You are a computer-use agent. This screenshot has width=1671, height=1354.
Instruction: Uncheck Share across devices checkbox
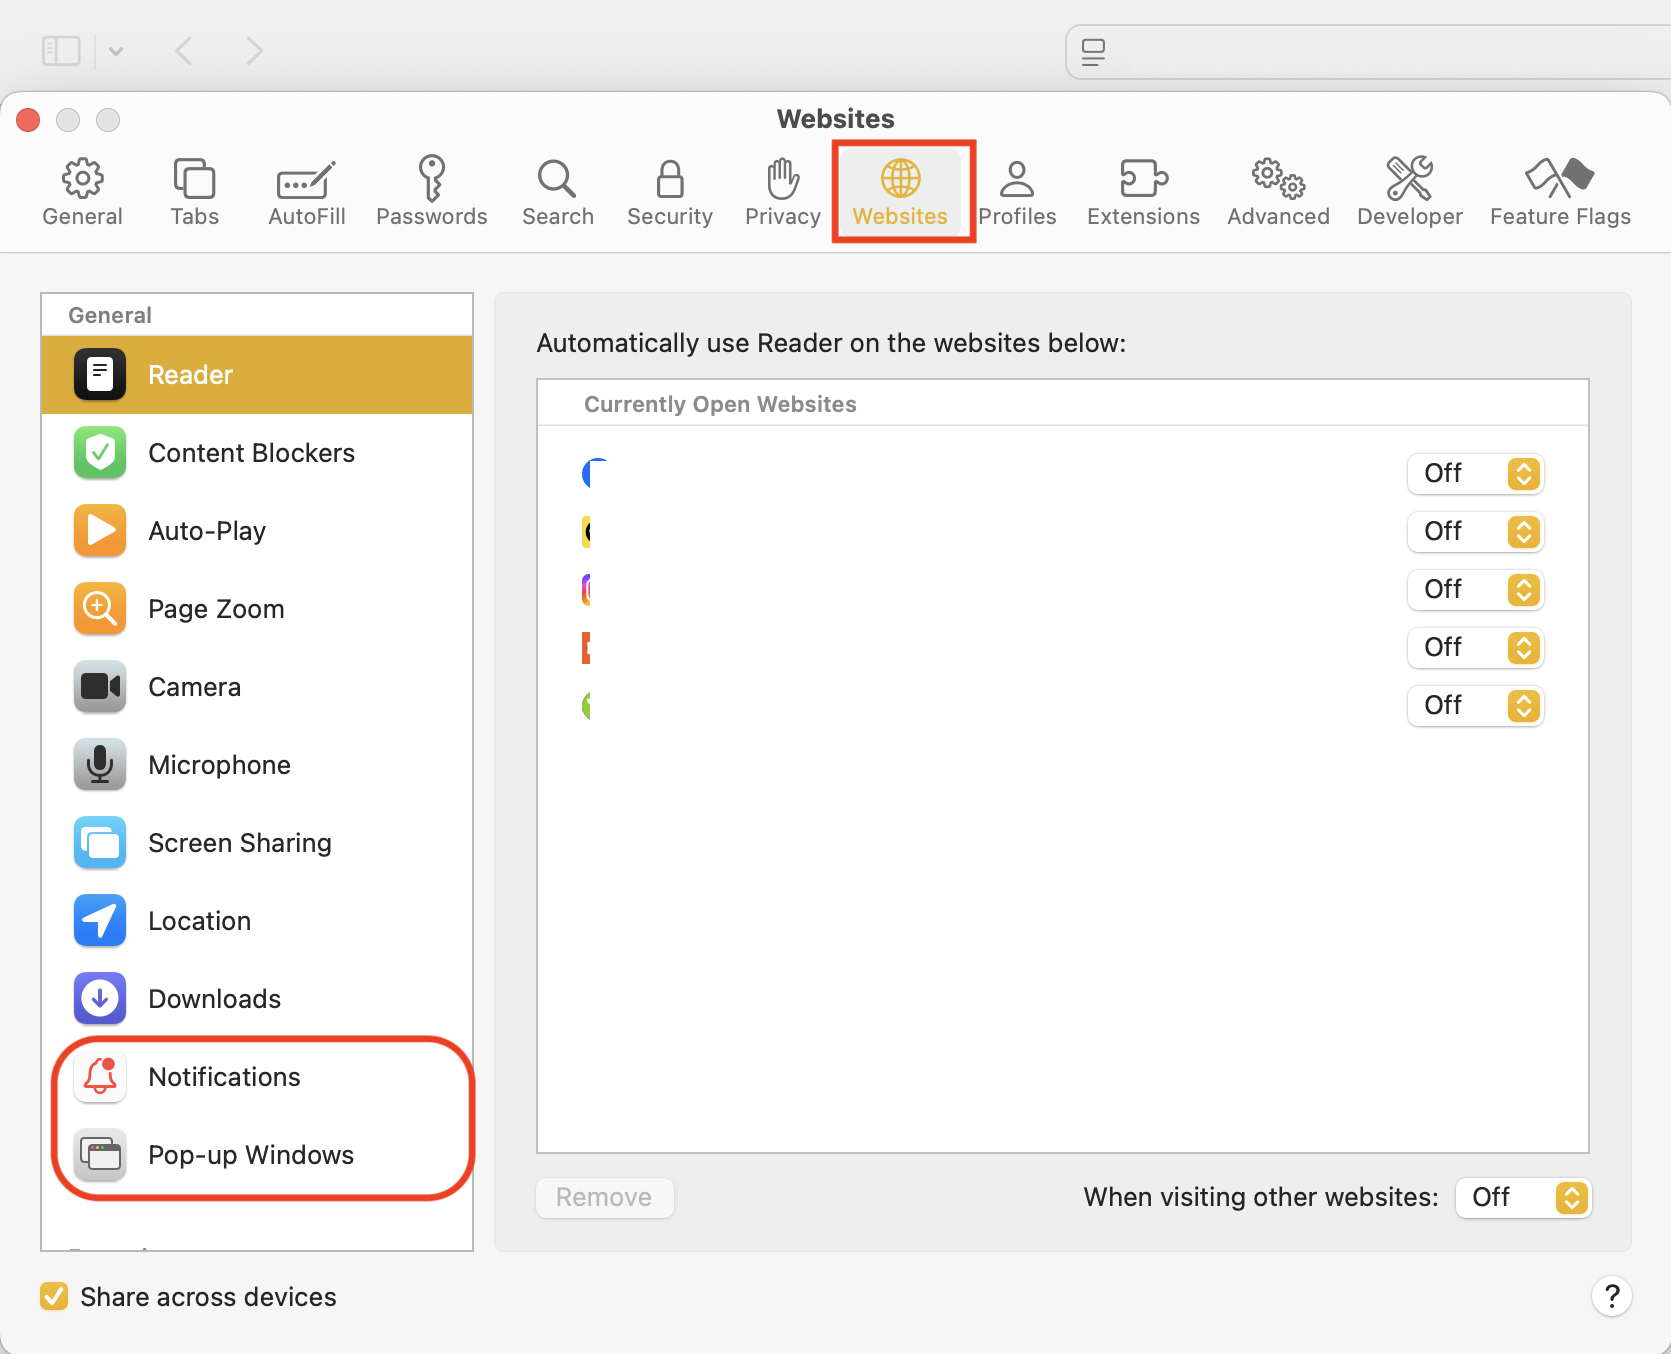point(54,1296)
